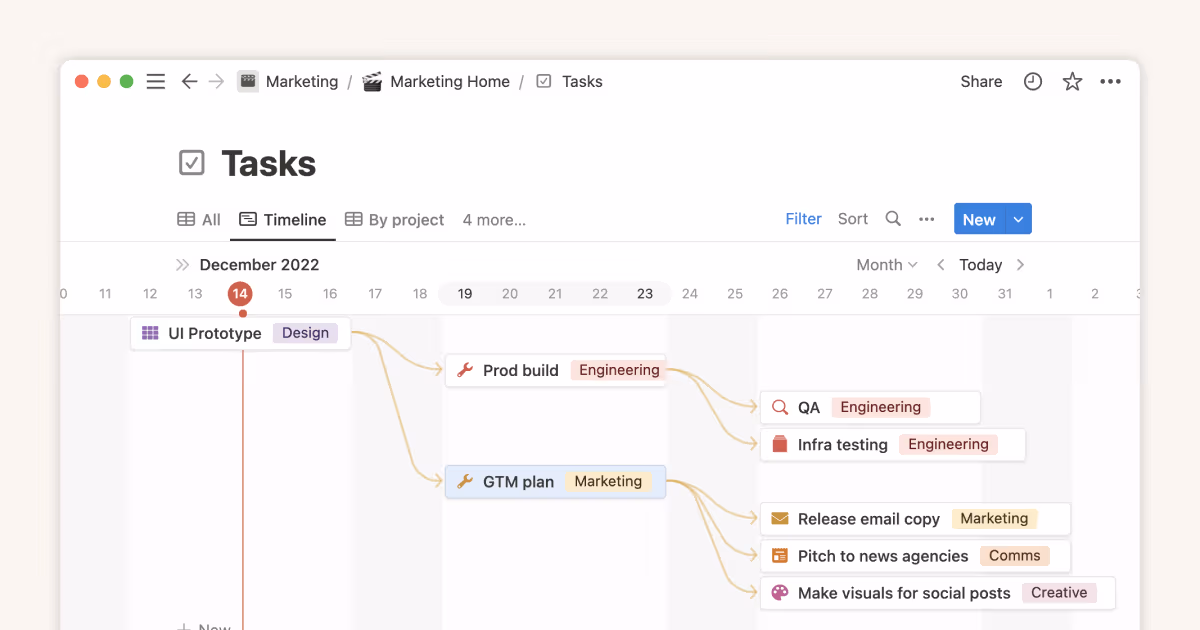Click the grid icon on UI Prototype card
The height and width of the screenshot is (630, 1200).
[x=150, y=332]
